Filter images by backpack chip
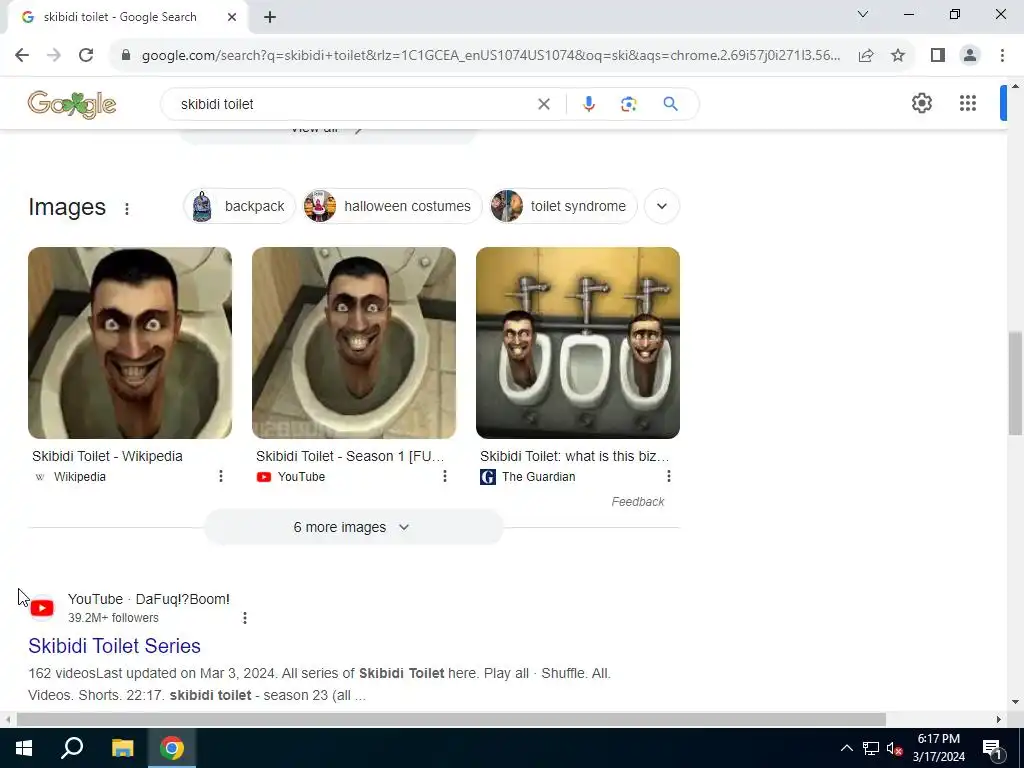The height and width of the screenshot is (768, 1024). click(x=239, y=206)
